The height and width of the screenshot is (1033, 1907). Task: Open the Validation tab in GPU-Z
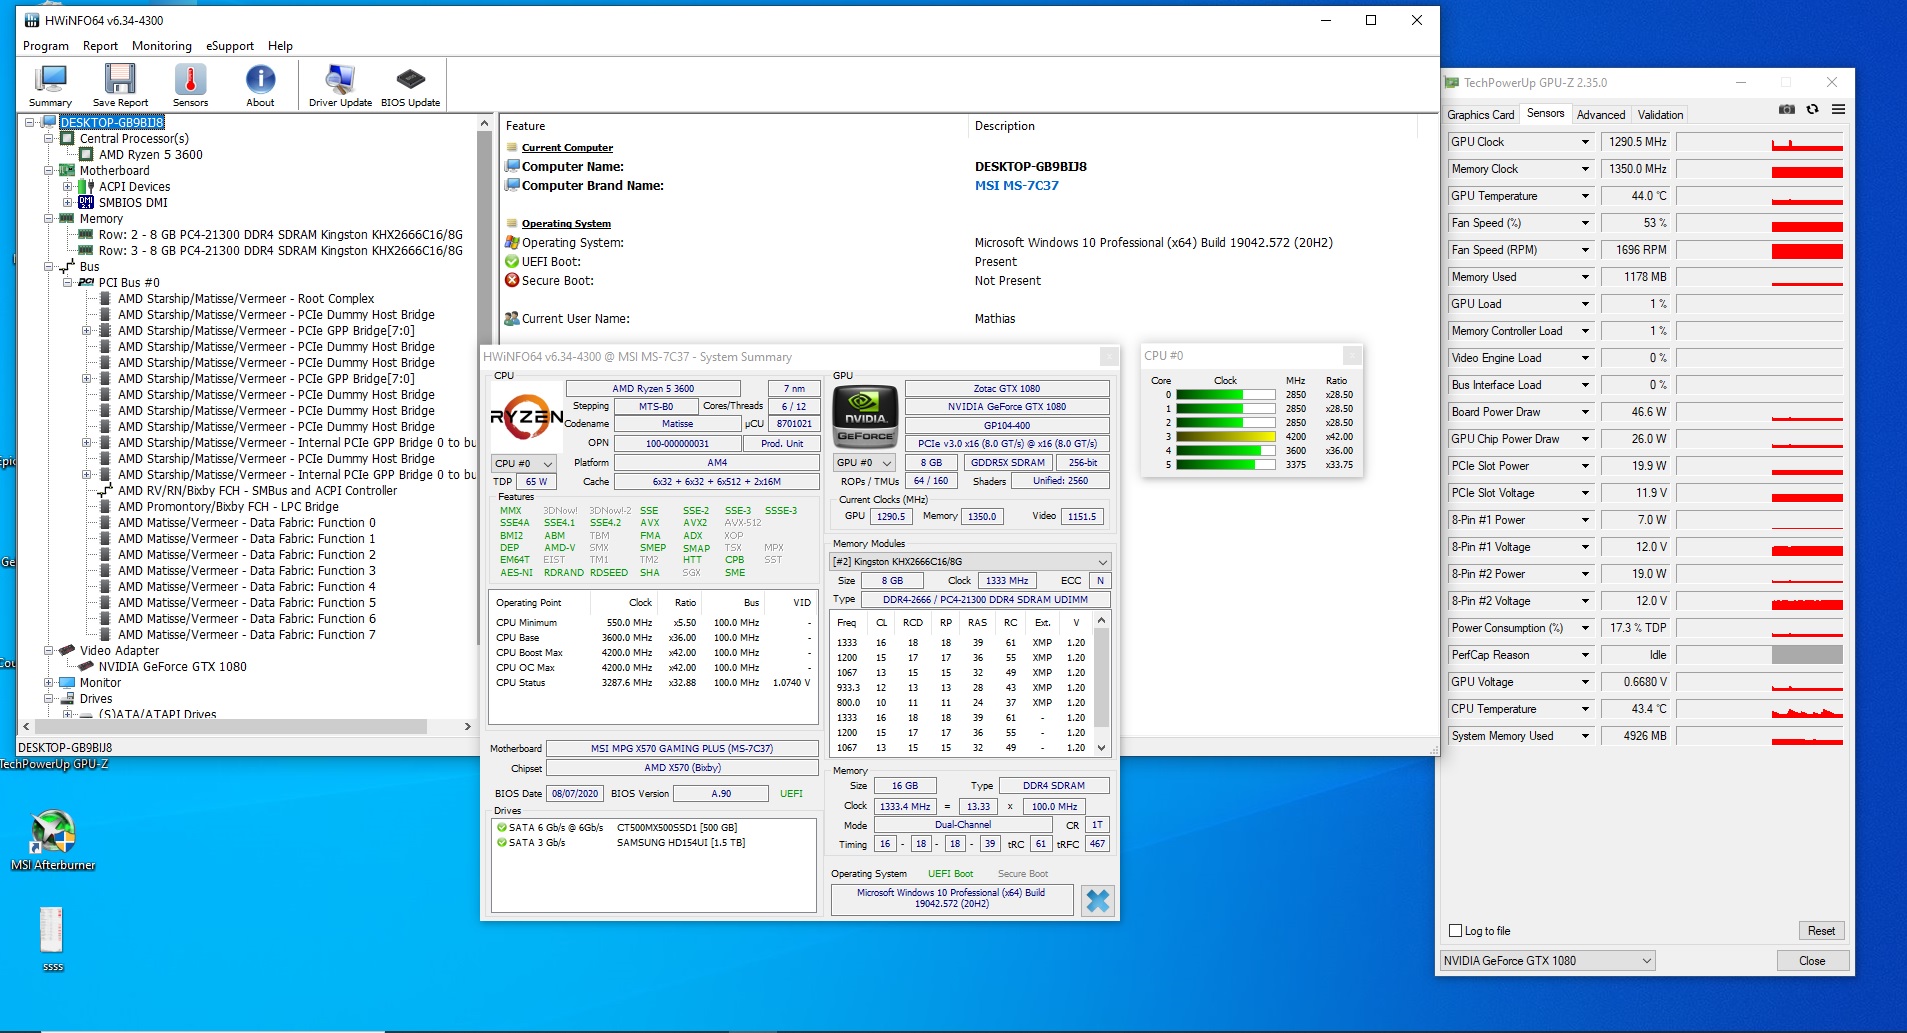point(1661,115)
